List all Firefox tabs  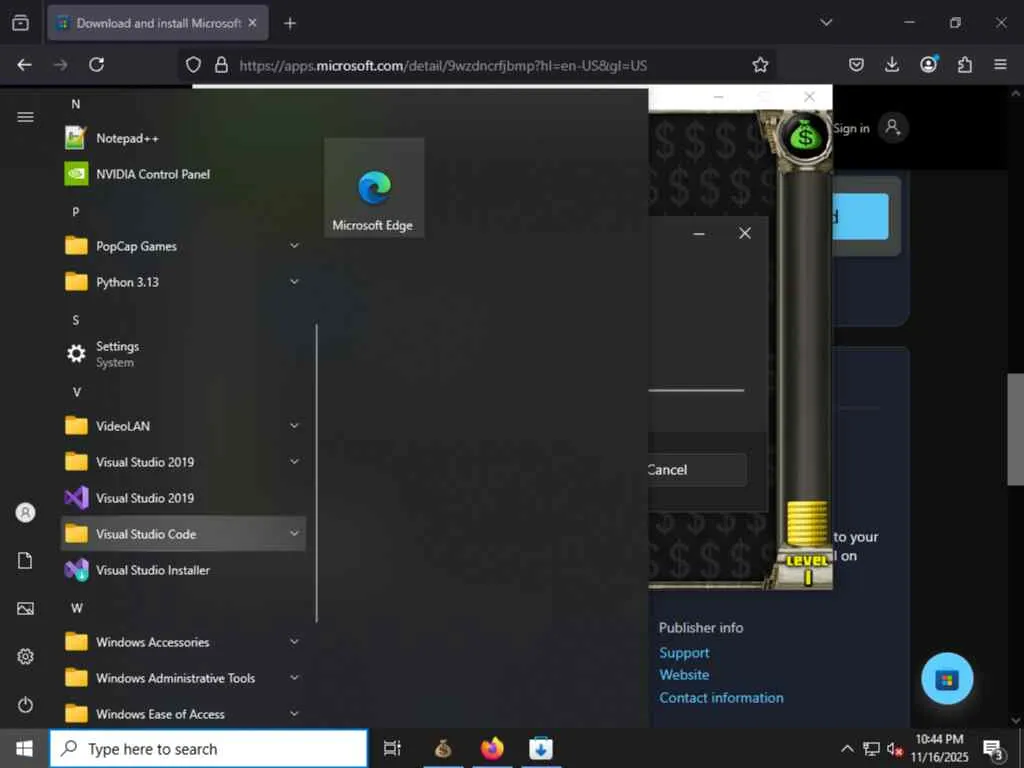tap(826, 23)
